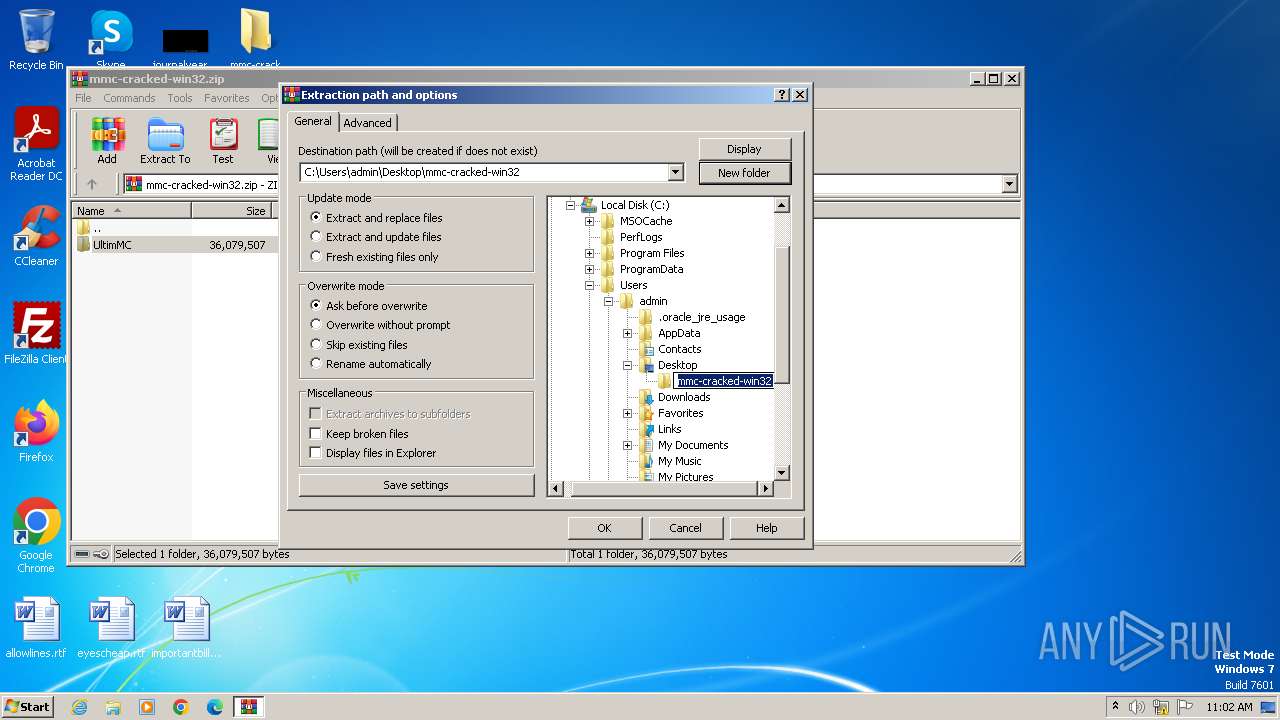
Task: Click Chrome taskbar icon
Action: (x=181, y=707)
